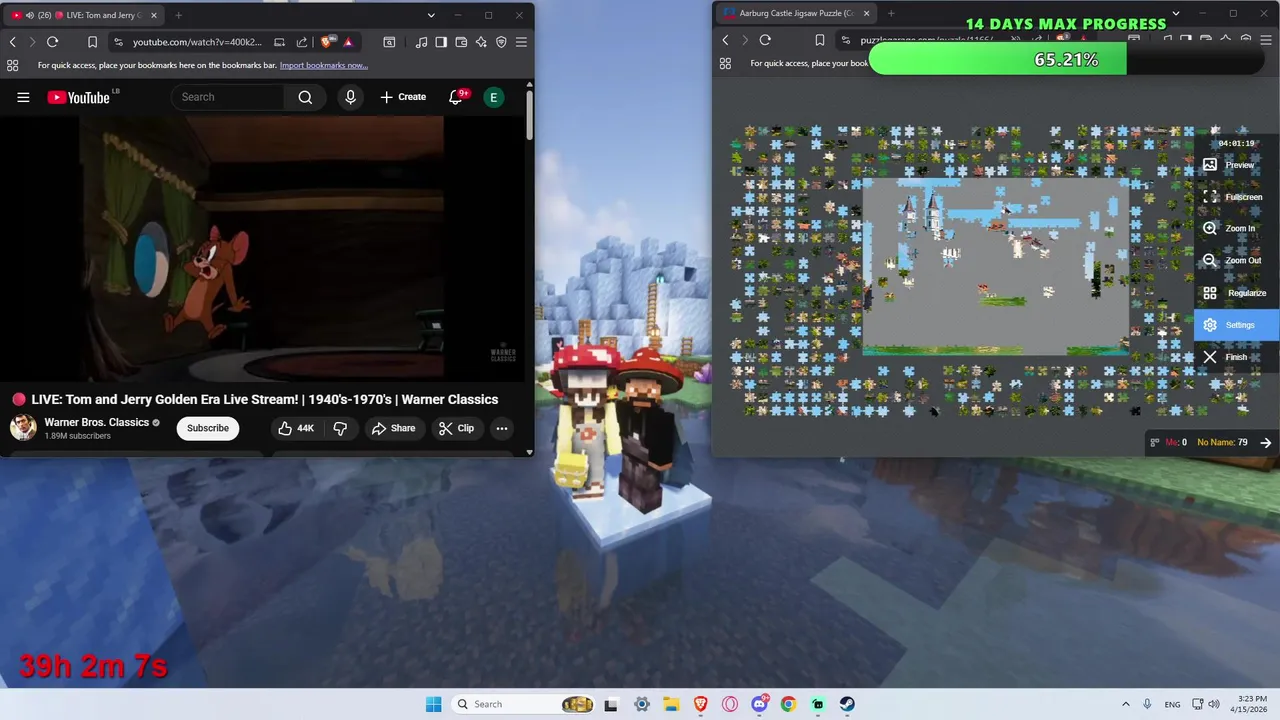Open YouTube notifications bell
This screenshot has height=720, width=1280.
(457, 97)
